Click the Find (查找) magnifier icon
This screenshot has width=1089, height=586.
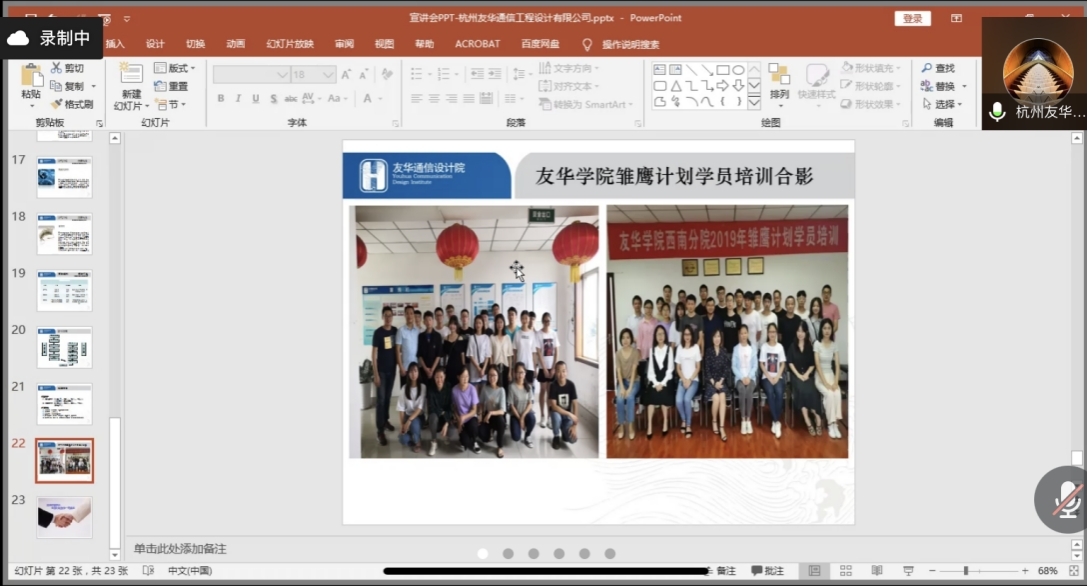926,68
